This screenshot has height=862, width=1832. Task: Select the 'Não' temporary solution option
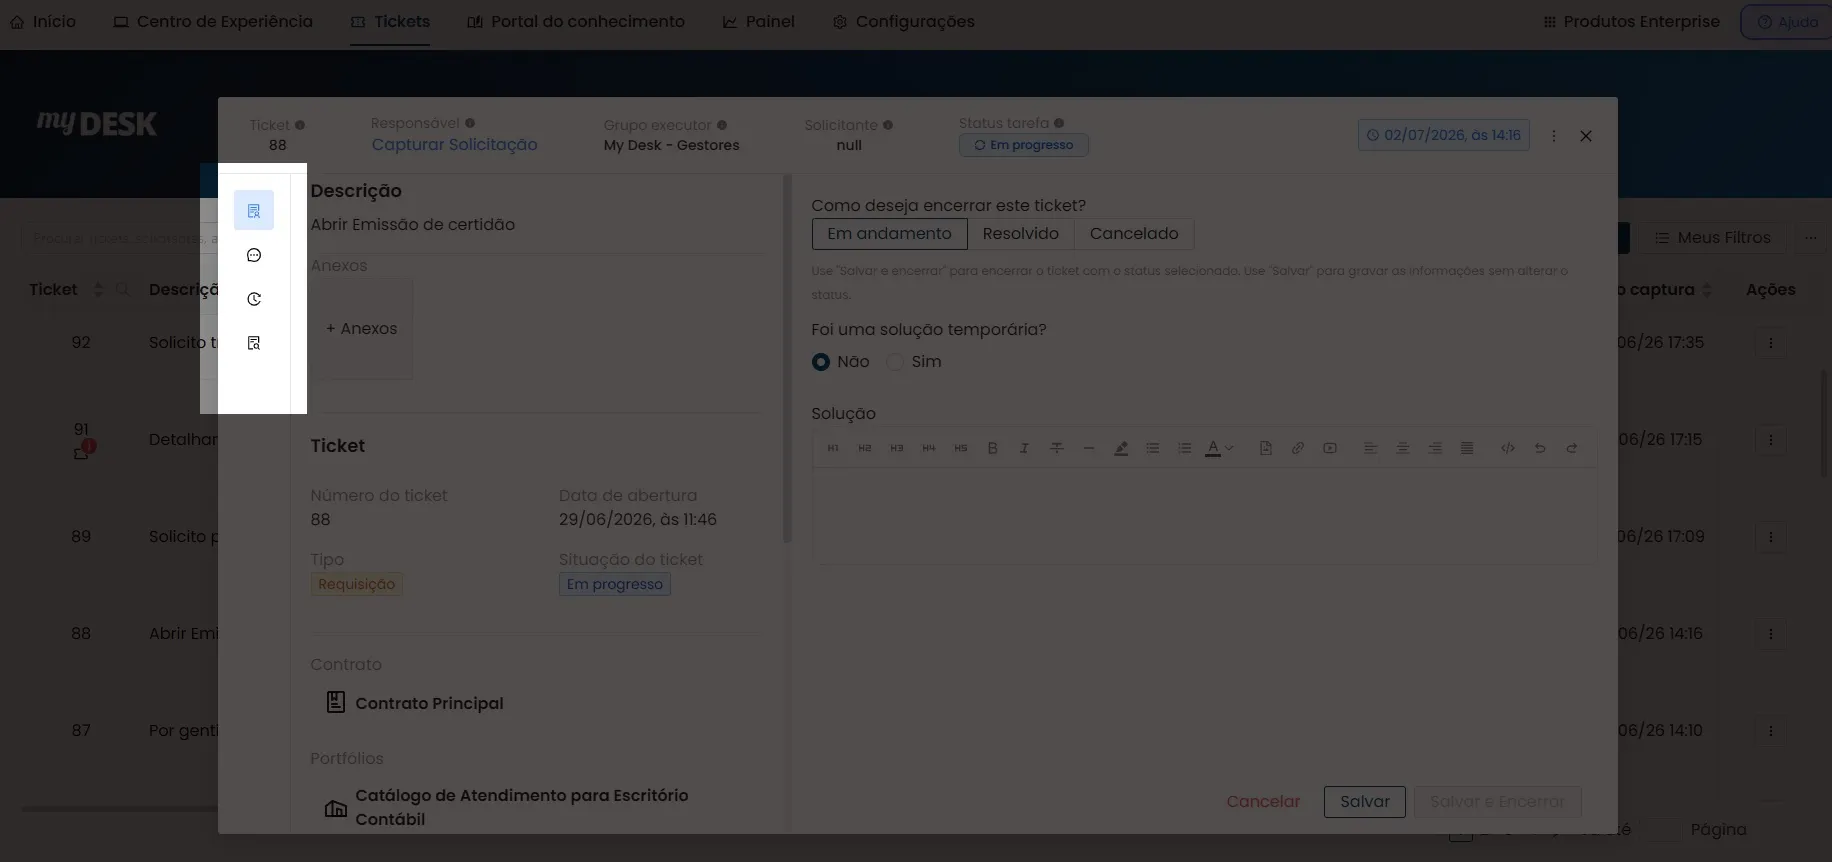coord(821,362)
